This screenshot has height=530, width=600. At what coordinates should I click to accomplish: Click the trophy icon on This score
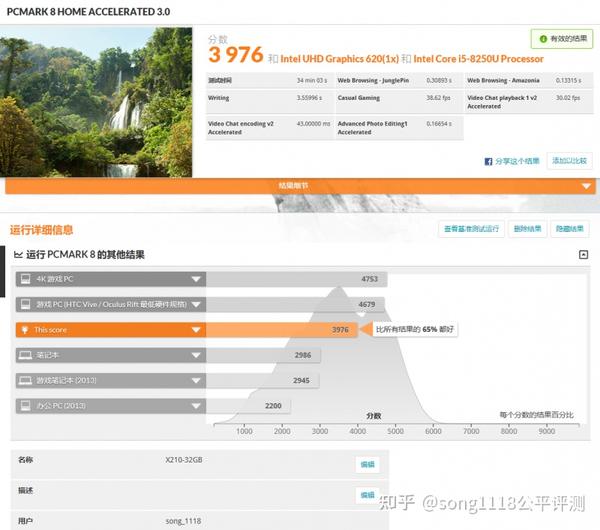click(25, 330)
